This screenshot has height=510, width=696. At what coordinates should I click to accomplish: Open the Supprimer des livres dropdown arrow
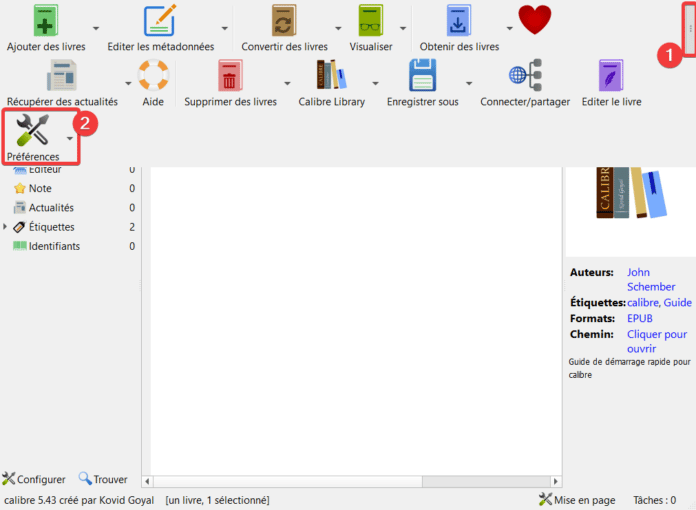288,83
